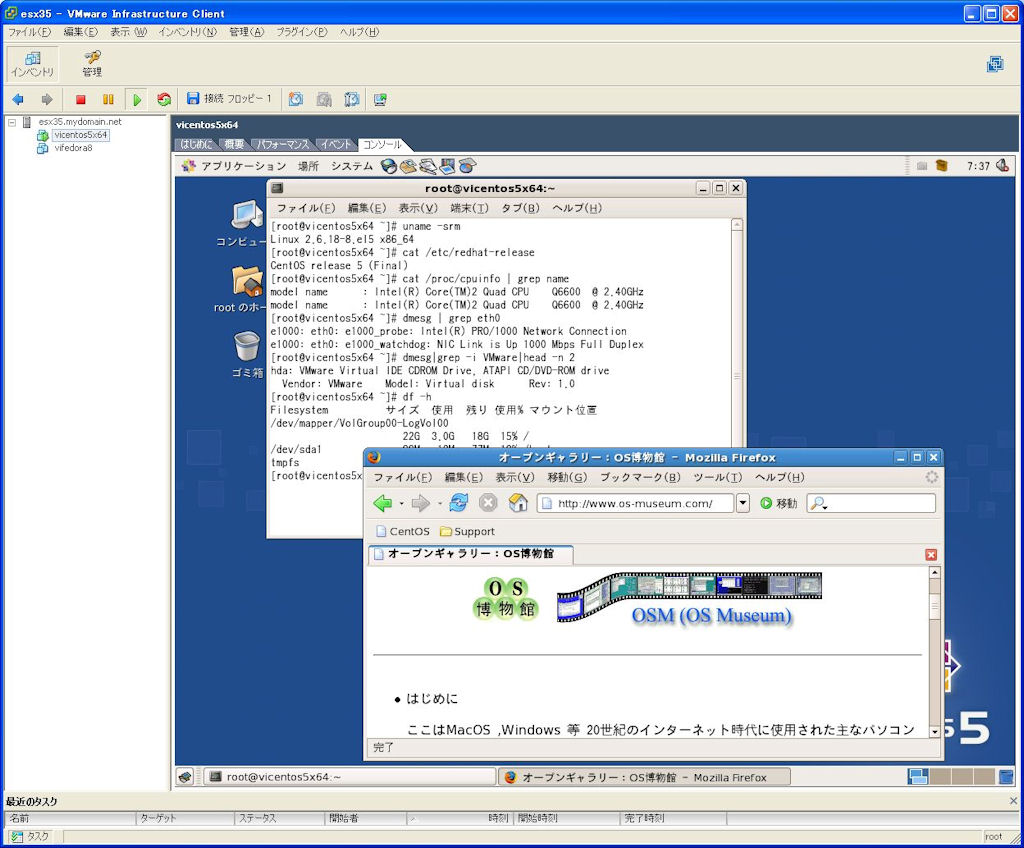This screenshot has height=848, width=1024.
Task: Reset the VM with the red-green restart icon
Action: point(164,99)
